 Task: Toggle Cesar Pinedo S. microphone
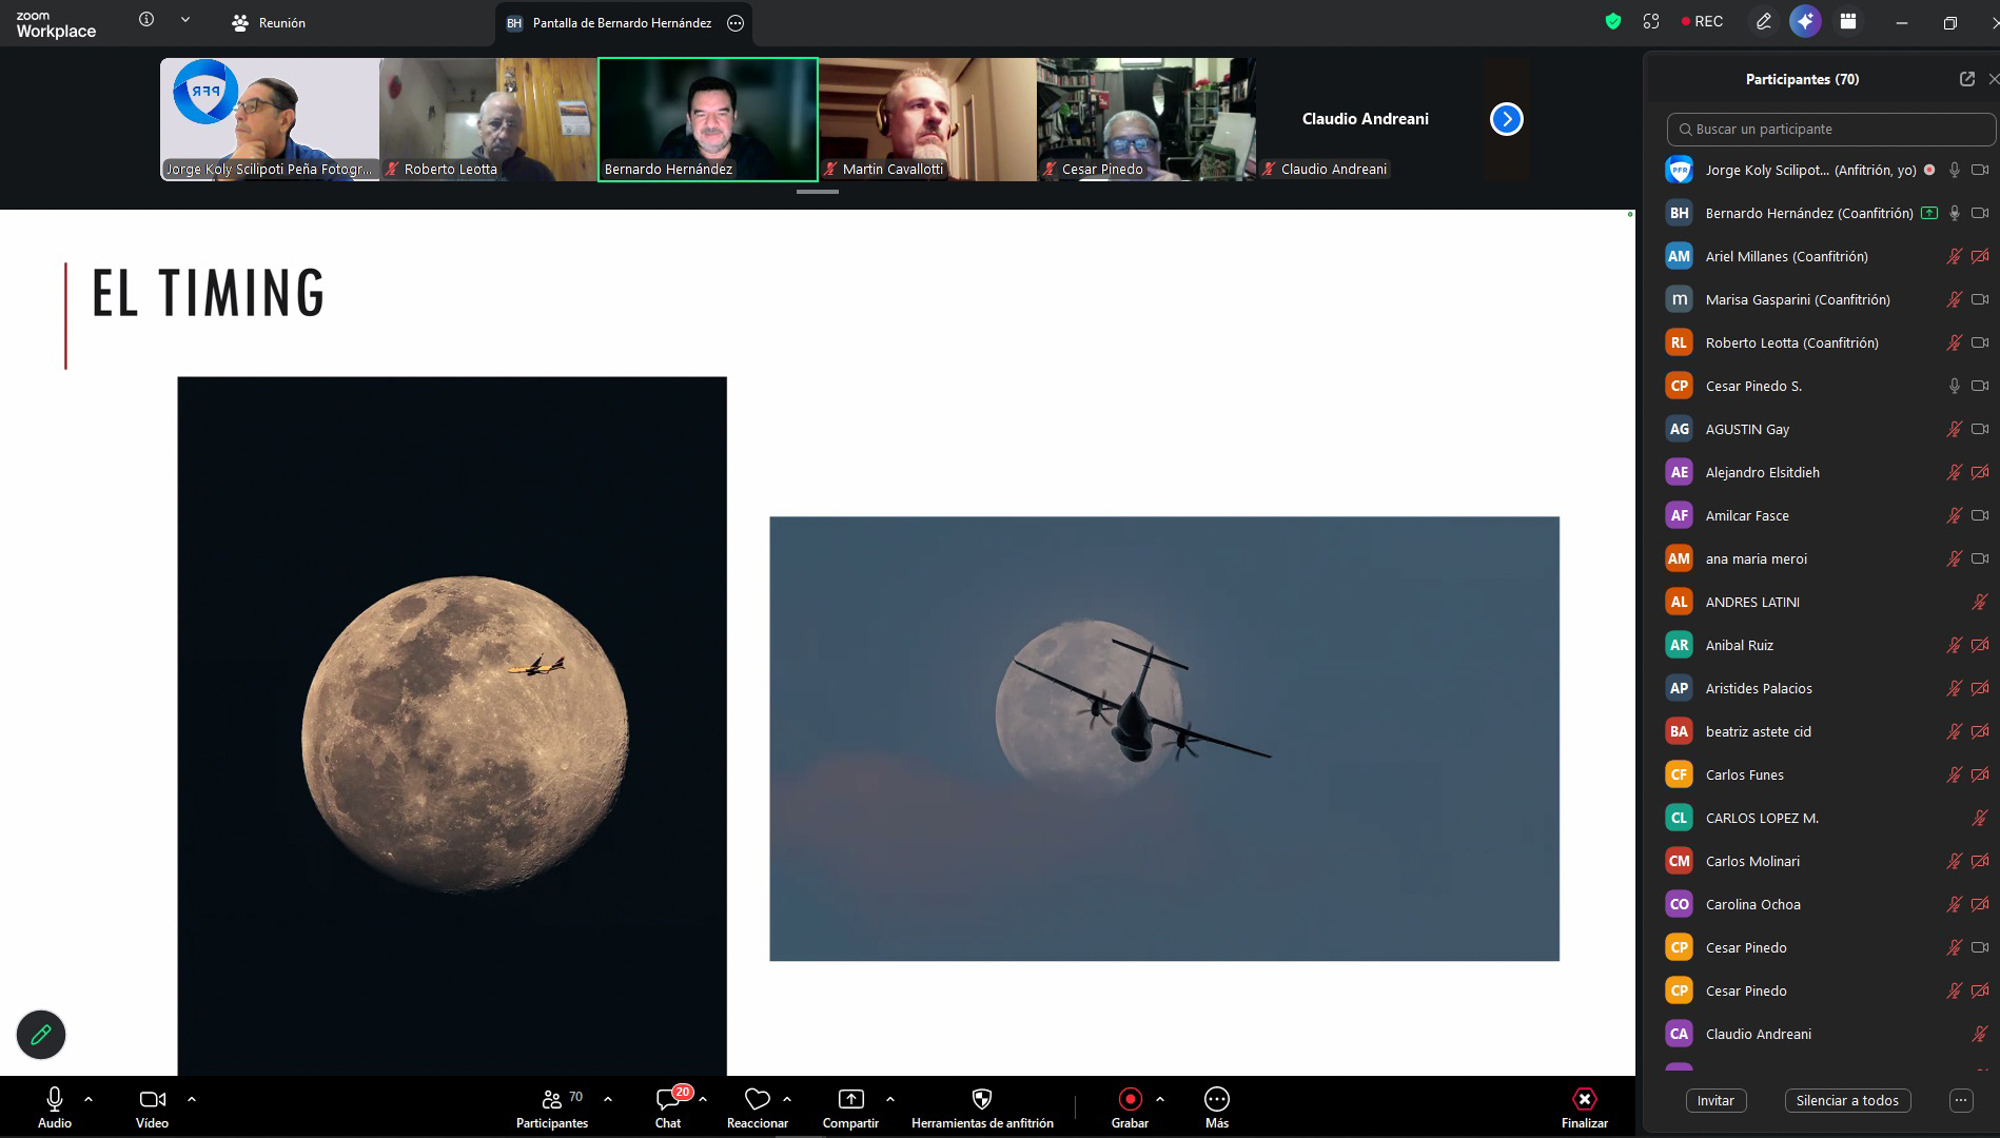pos(1954,386)
